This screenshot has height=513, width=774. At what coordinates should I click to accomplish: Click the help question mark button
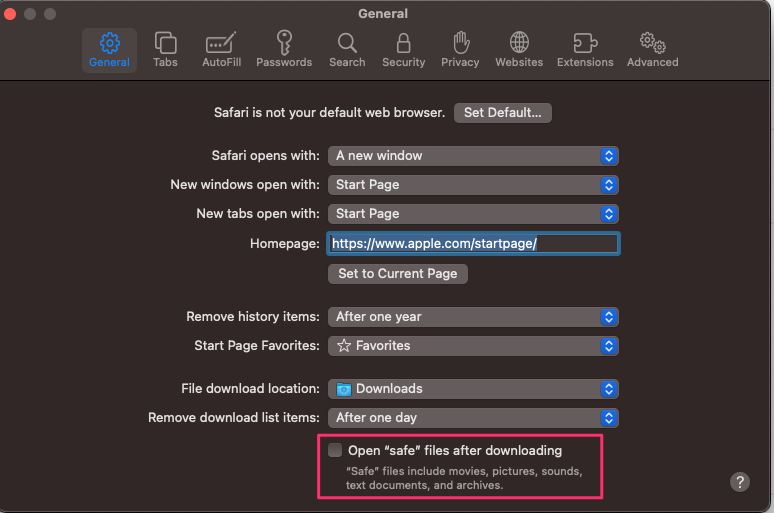740,482
